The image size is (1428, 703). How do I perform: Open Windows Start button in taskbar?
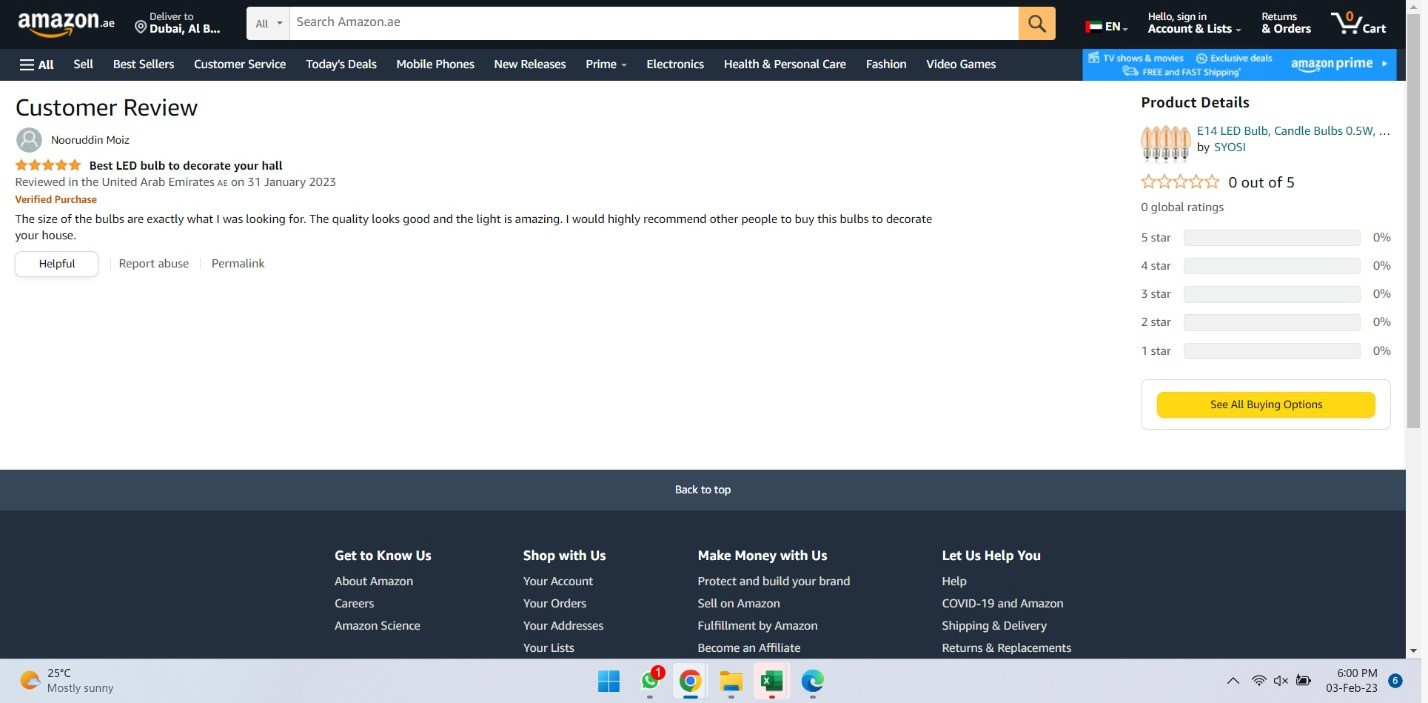pyautogui.click(x=608, y=681)
